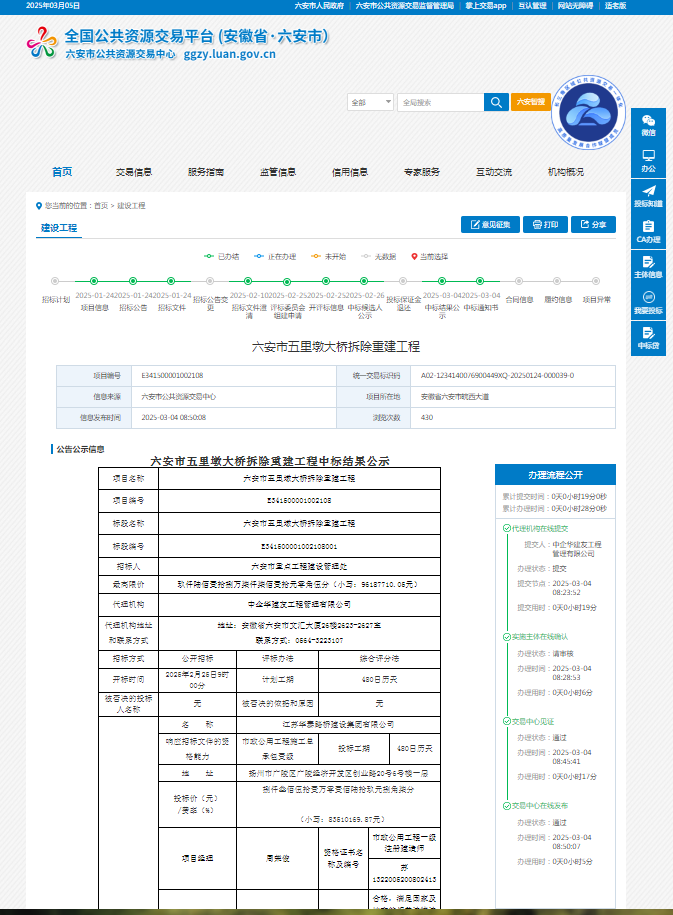This screenshot has width=673, height=915.
Task: Go to 首页 in main navigation
Action: pos(62,172)
